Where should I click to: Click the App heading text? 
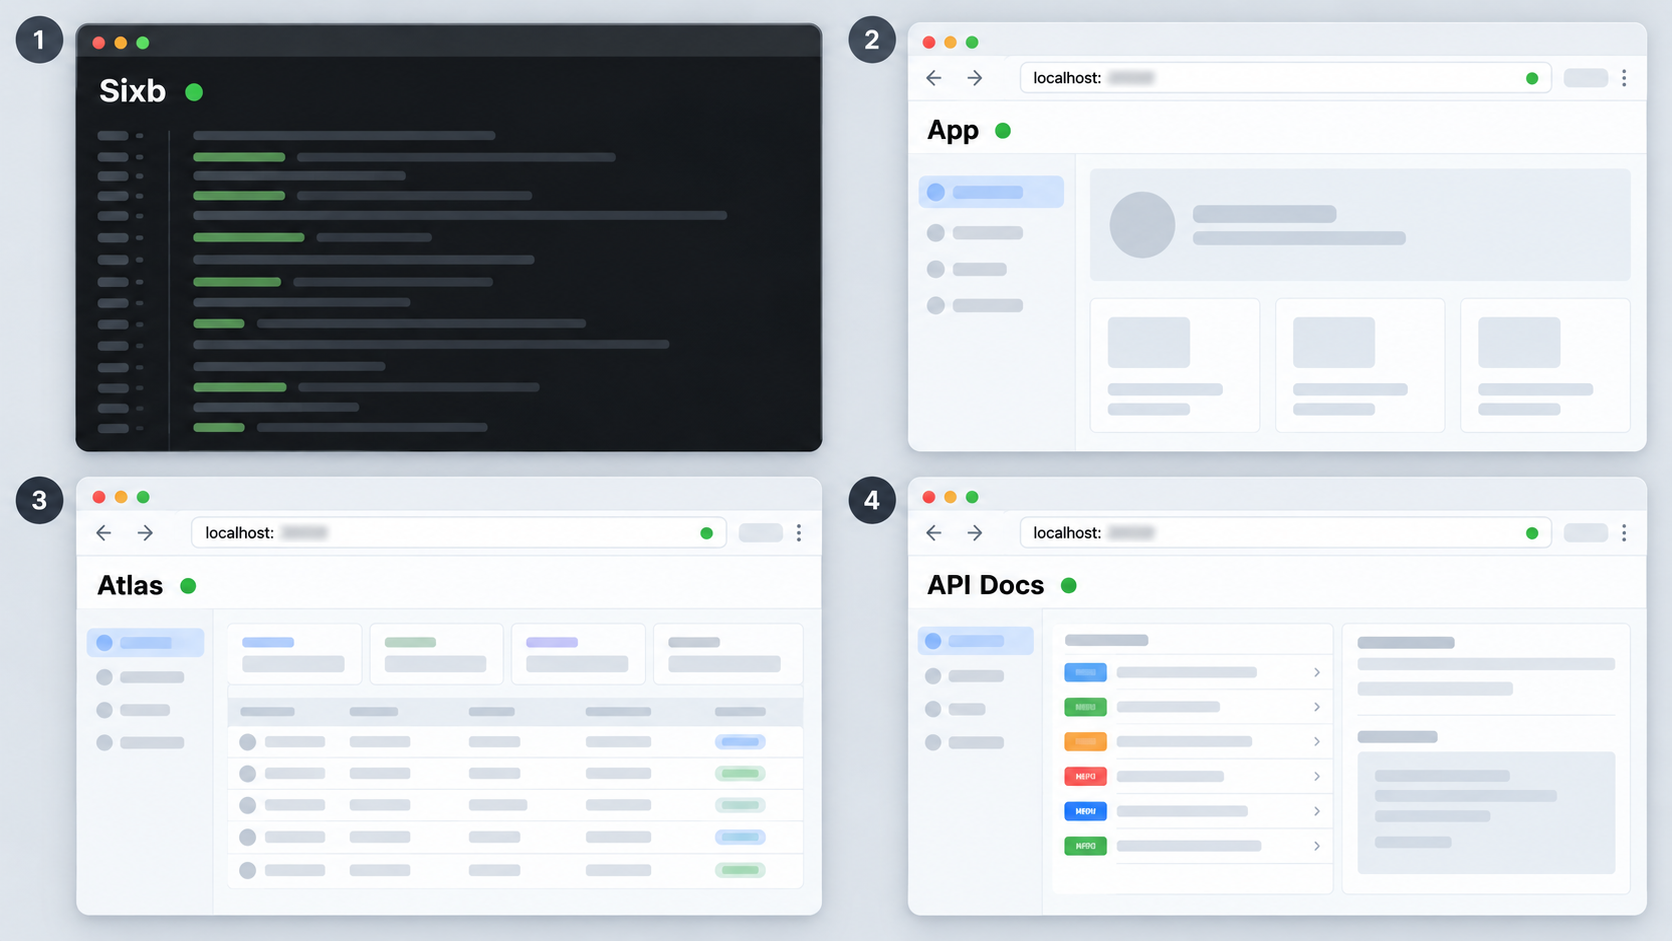[953, 131]
